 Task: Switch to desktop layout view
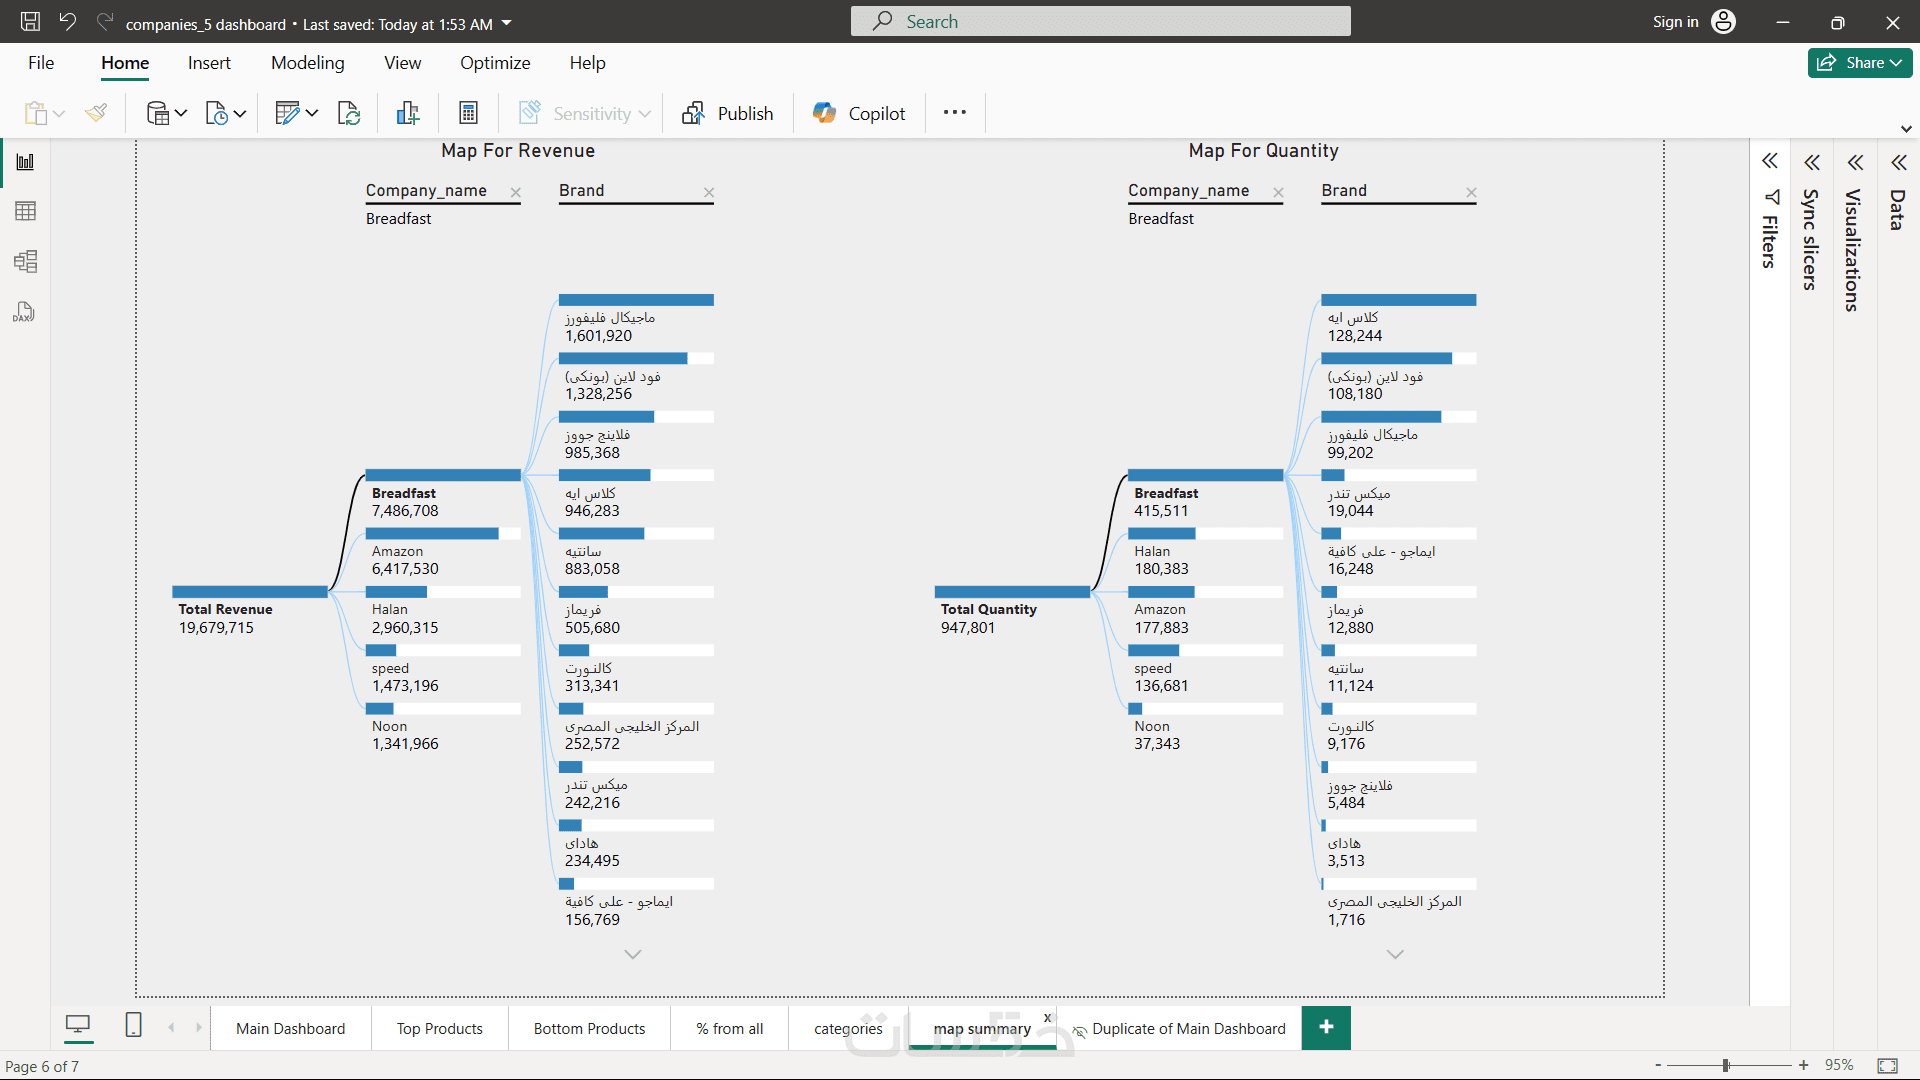(77, 1026)
